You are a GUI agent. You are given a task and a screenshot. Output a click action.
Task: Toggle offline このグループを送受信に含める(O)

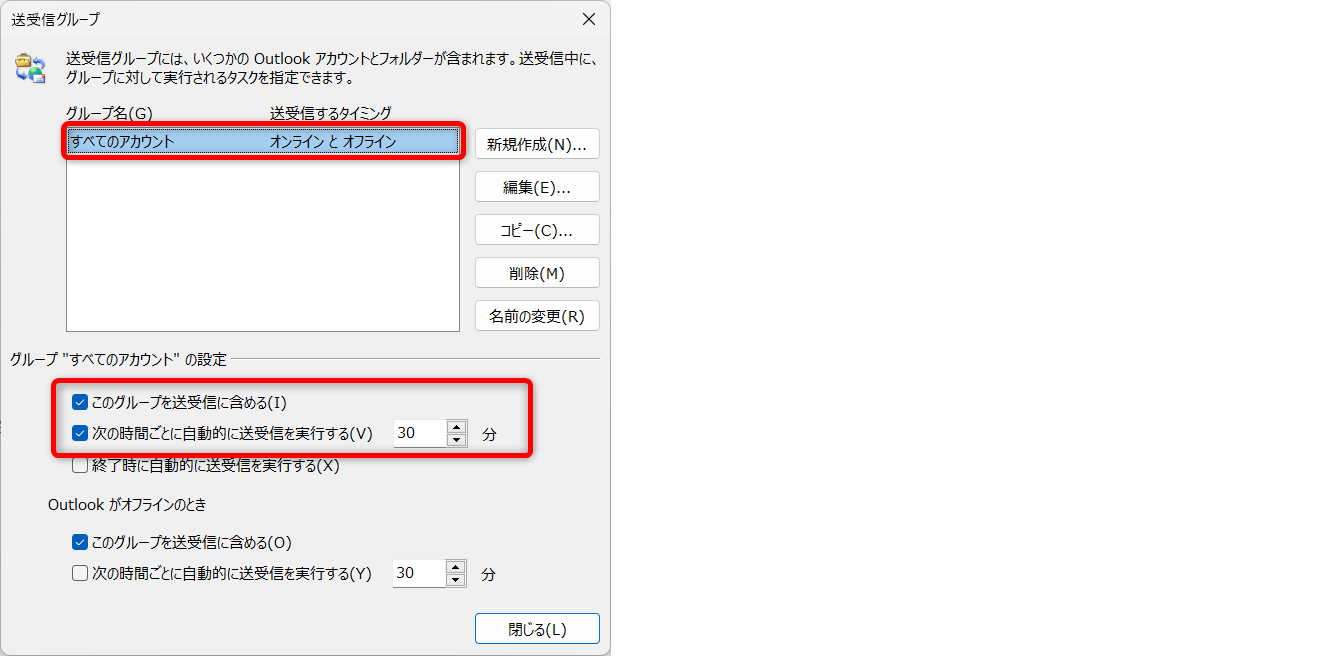(80, 543)
